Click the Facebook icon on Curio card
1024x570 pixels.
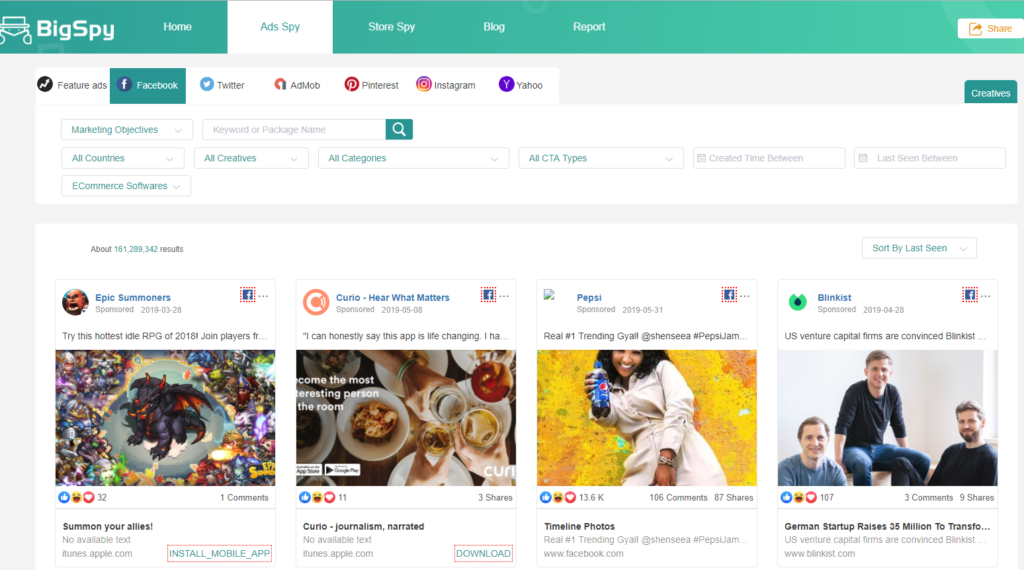pos(488,295)
